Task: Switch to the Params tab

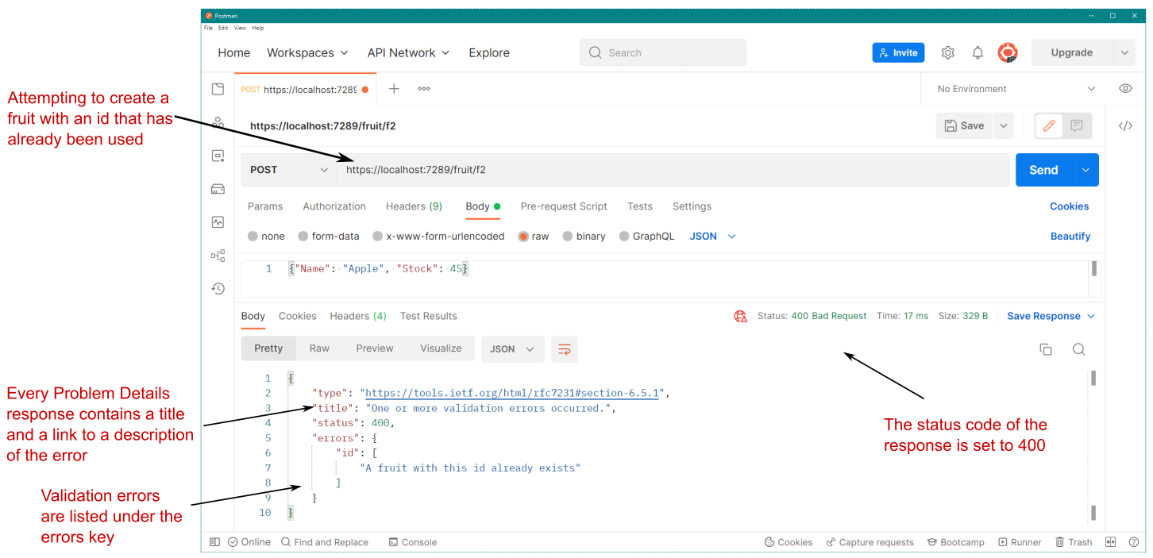Action: 265,207
